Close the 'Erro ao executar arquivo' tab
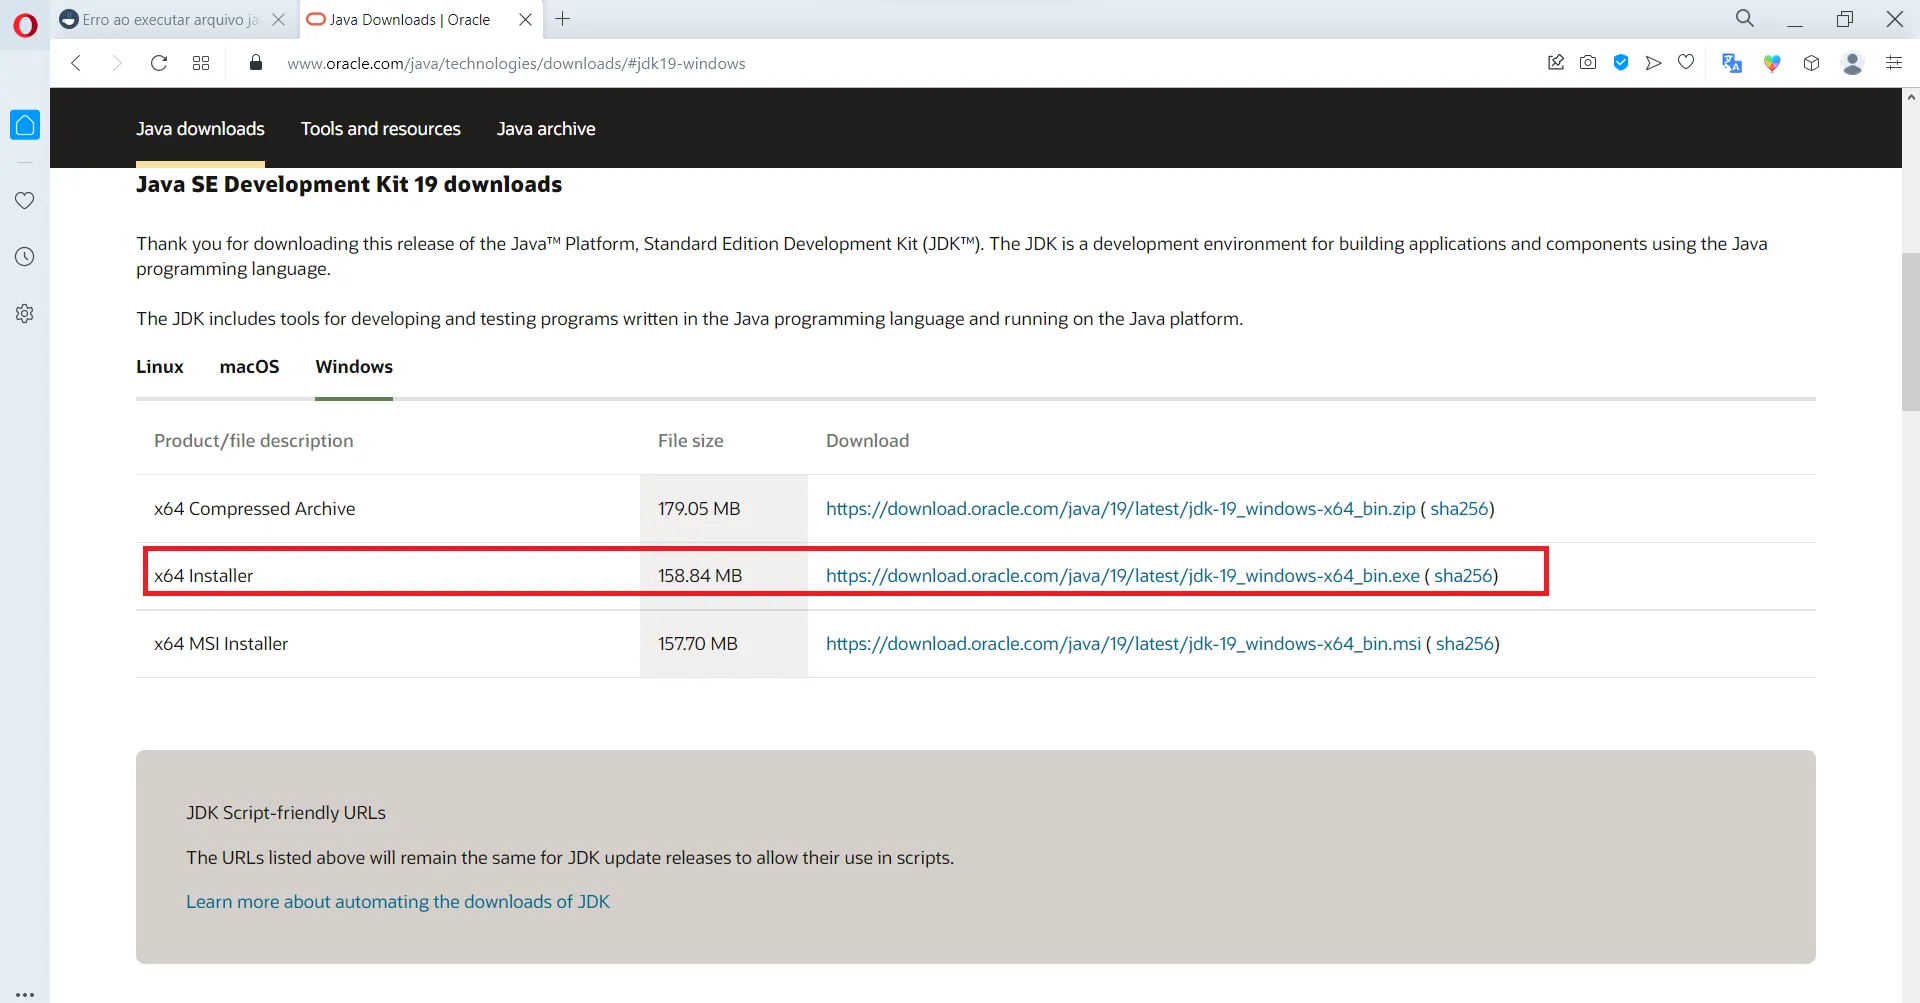The width and height of the screenshot is (1920, 1003). point(279,19)
